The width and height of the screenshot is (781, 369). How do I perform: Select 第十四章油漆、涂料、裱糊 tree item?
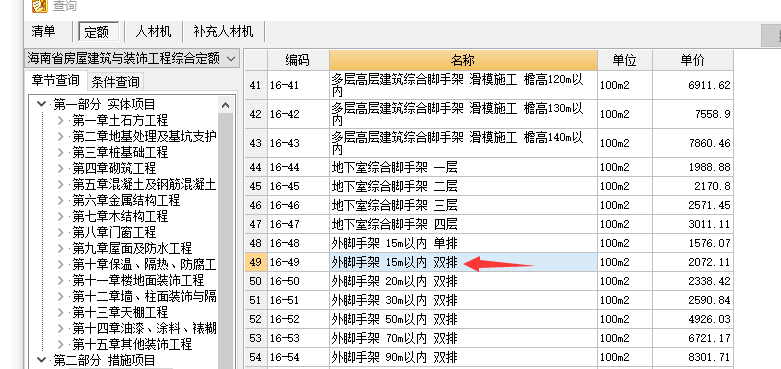click(144, 328)
